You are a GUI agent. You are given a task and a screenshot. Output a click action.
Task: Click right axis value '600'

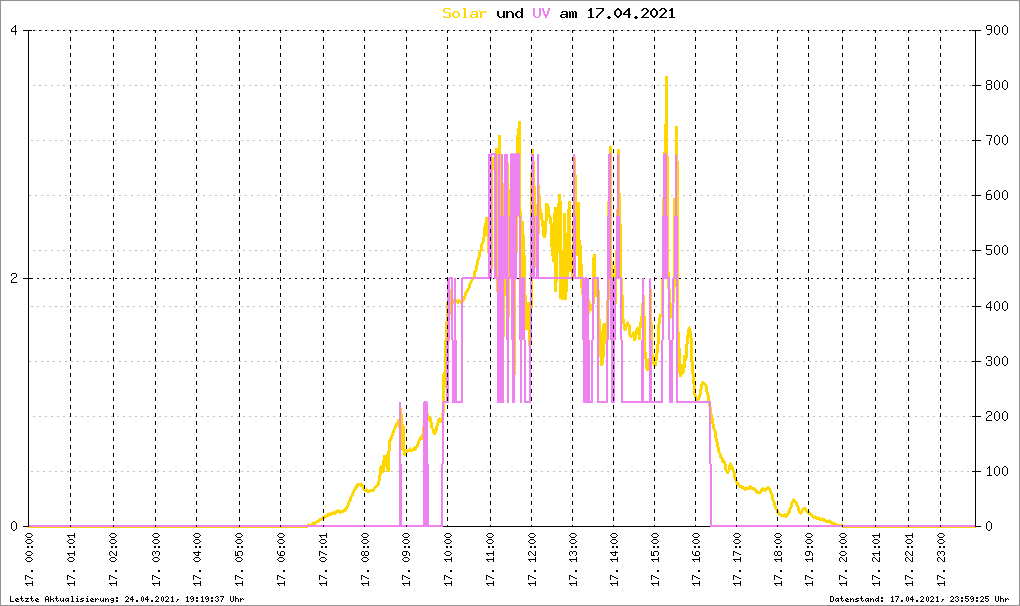pyautogui.click(x=997, y=195)
